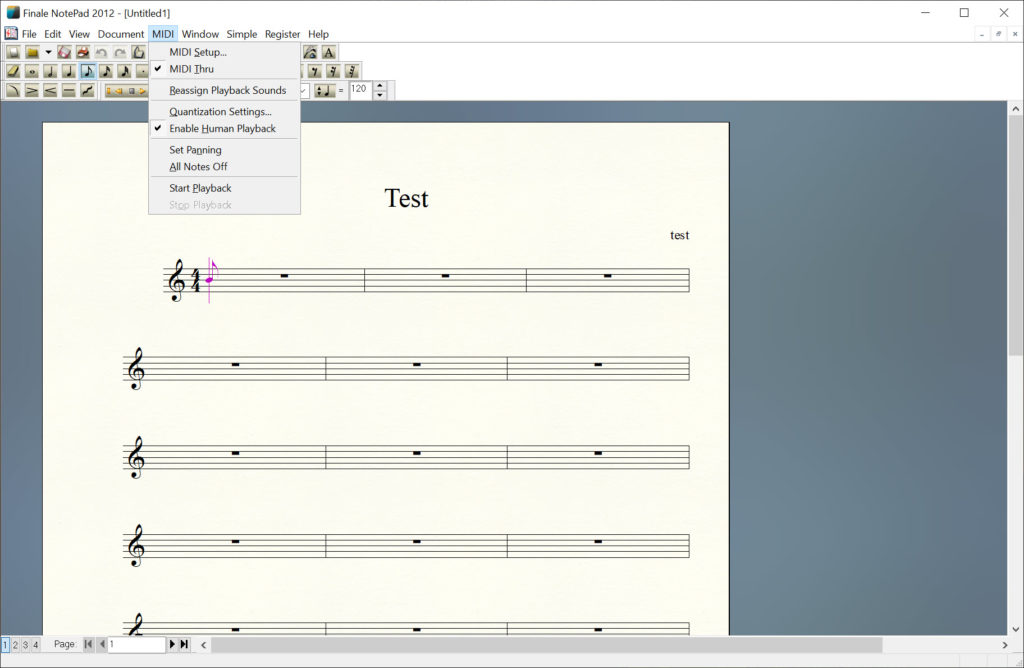Select the thirty-second note duration

click(124, 71)
